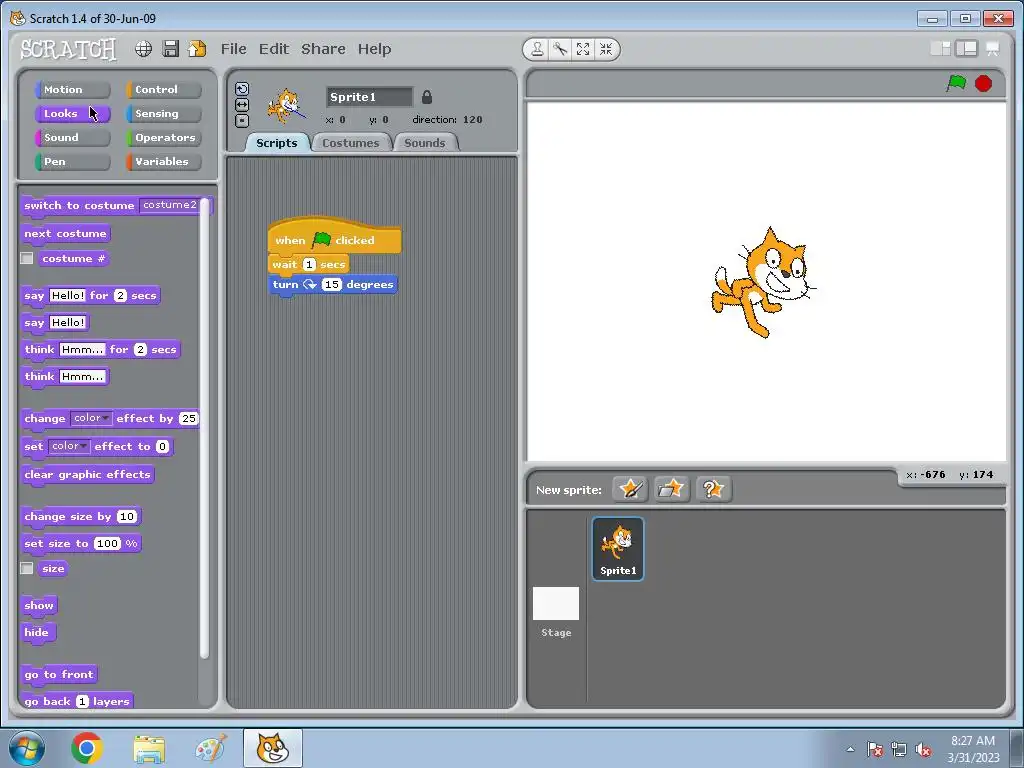1024x768 pixels.
Task: Set rotation style to can rotate
Action: (242, 89)
